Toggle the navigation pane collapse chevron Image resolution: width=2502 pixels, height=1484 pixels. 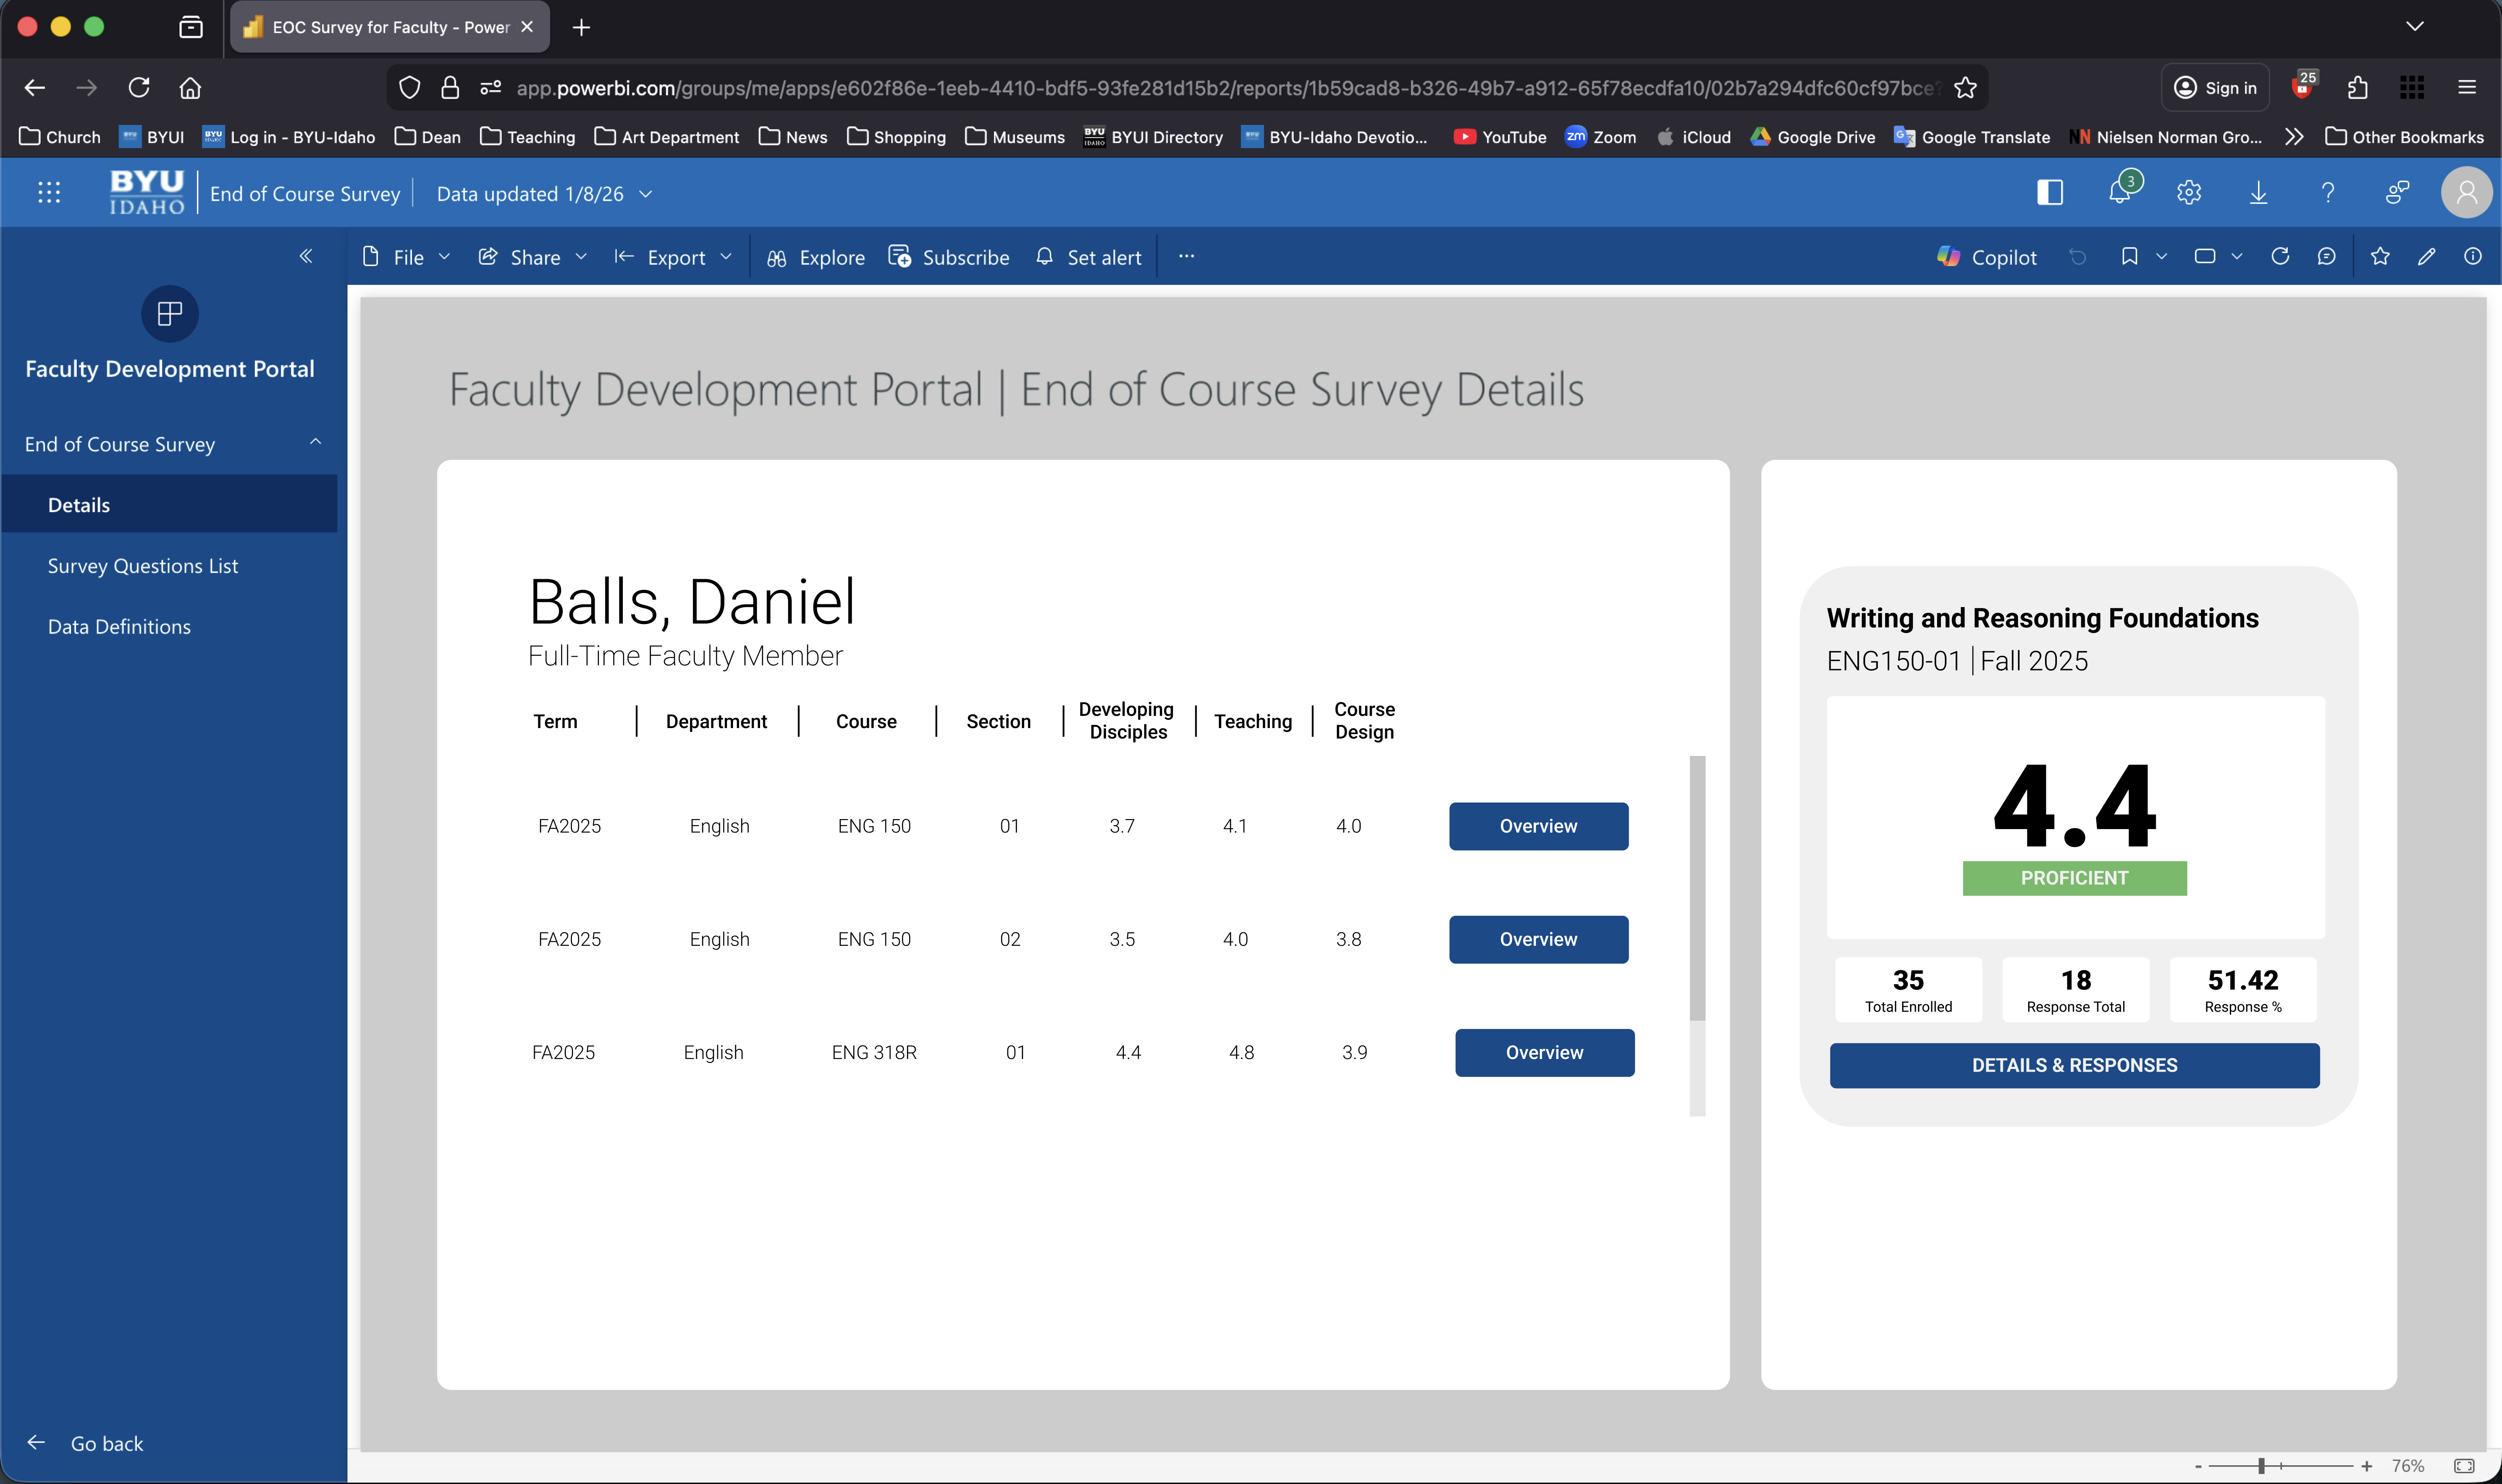pyautogui.click(x=307, y=256)
